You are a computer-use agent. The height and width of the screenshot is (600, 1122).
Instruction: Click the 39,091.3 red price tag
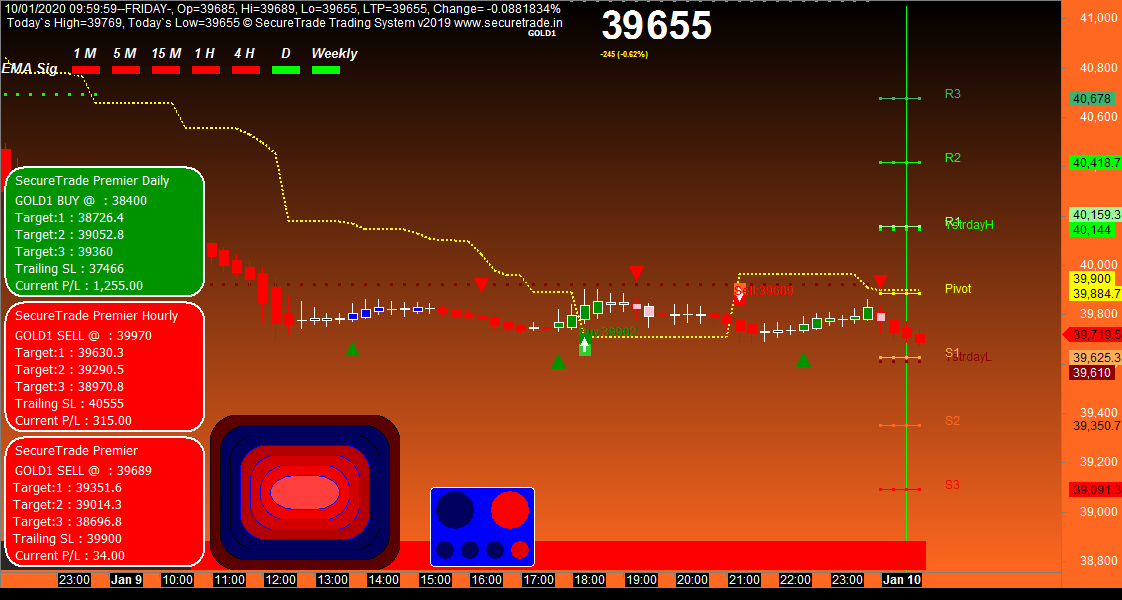1095,490
